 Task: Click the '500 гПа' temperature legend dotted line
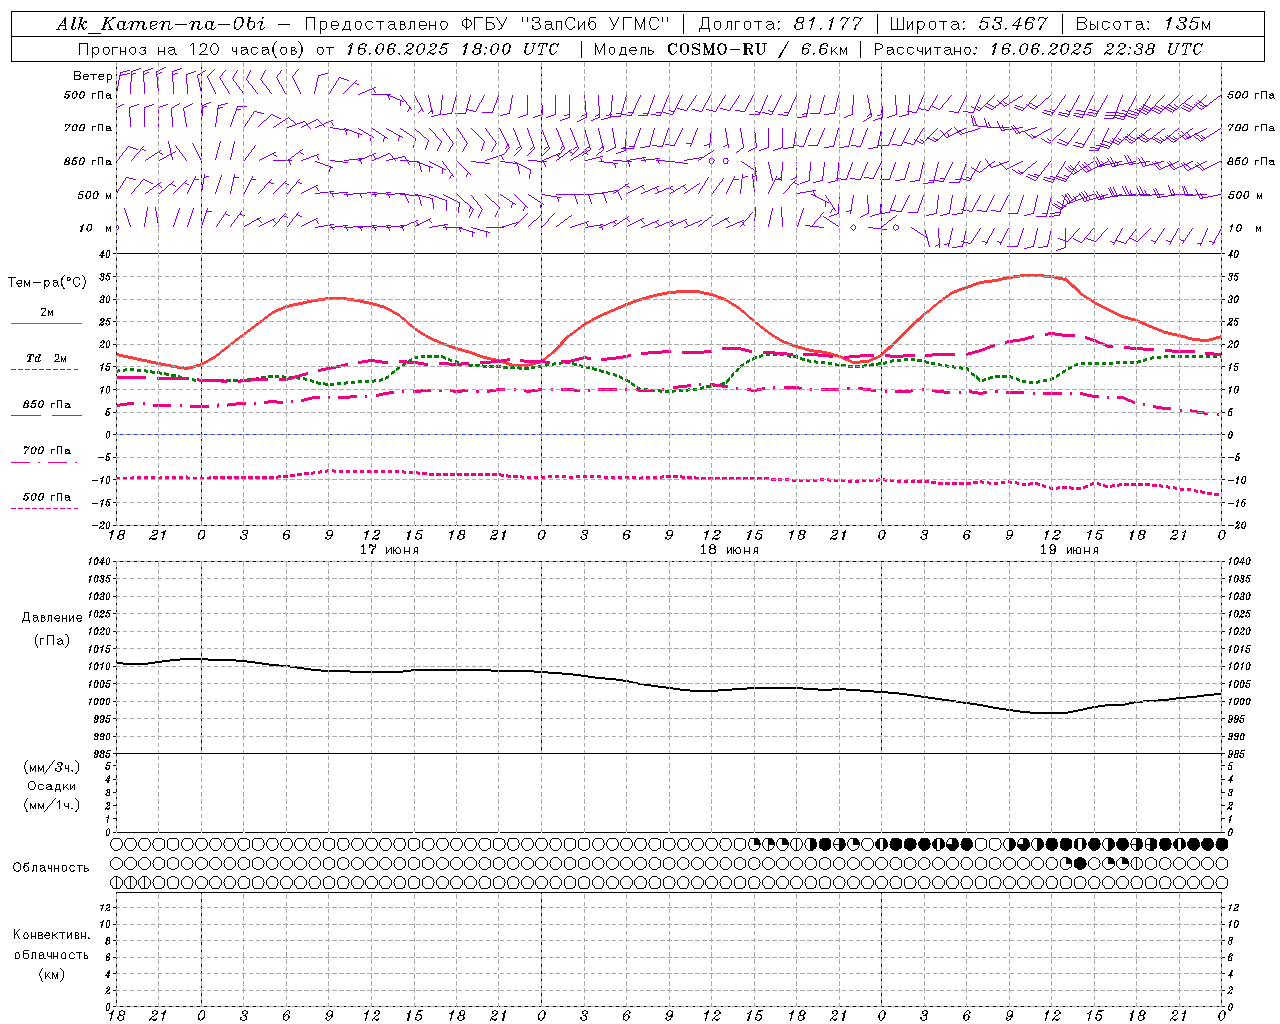44,508
